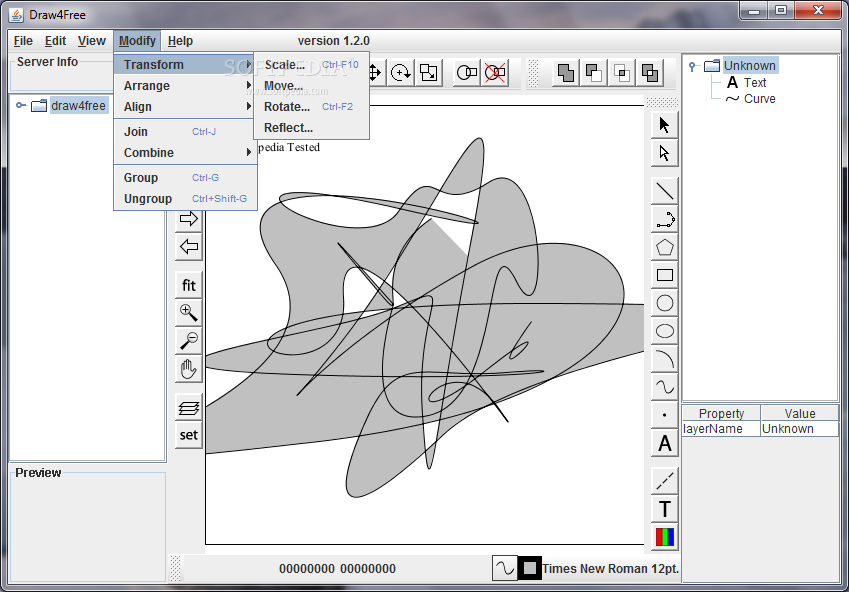Collapse the draw4free tree node
This screenshot has width=849, height=592.
21,105
